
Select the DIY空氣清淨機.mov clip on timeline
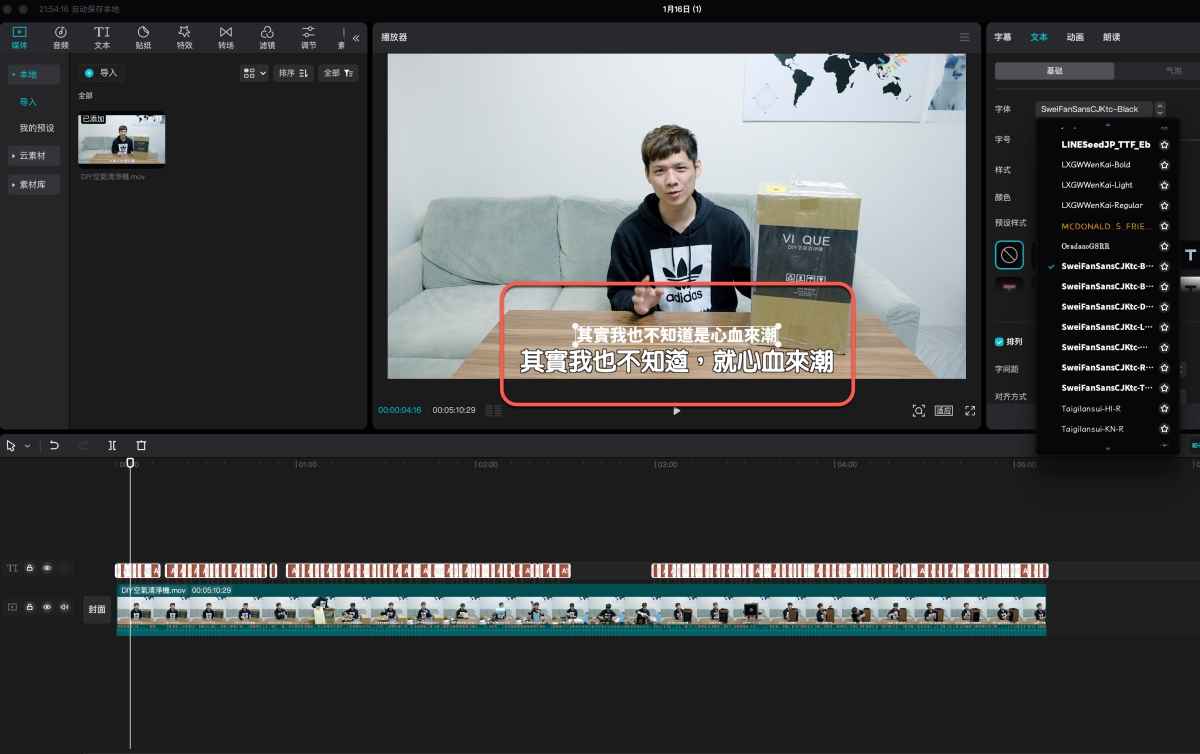click(581, 610)
